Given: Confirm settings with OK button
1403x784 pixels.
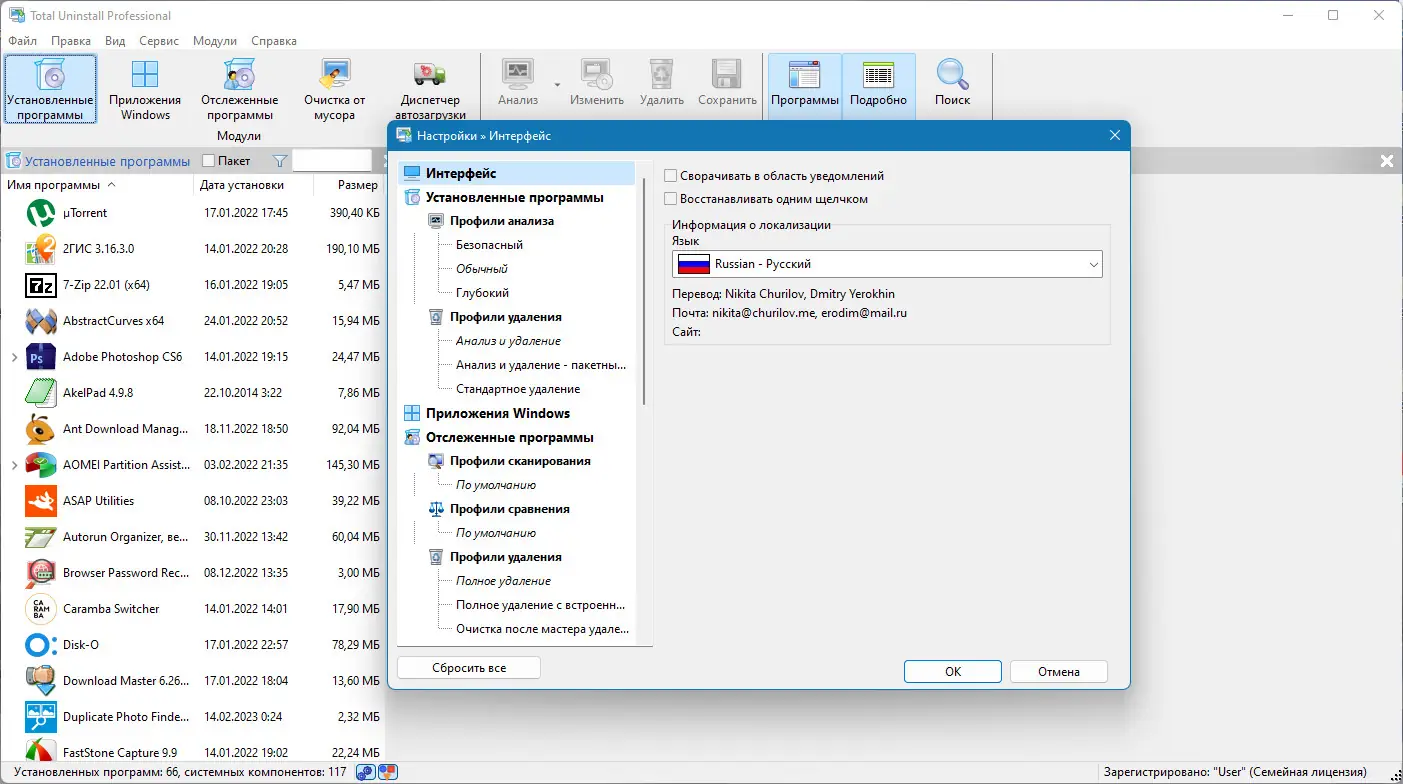Looking at the screenshot, I should (x=953, y=672).
